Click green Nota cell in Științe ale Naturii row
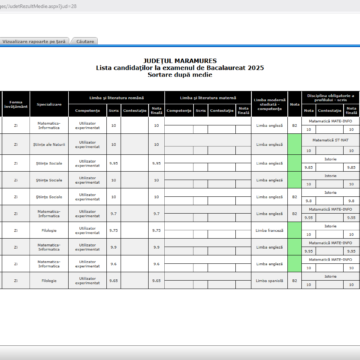Viewport: 360px width, 360px height. pyautogui.click(x=294, y=144)
